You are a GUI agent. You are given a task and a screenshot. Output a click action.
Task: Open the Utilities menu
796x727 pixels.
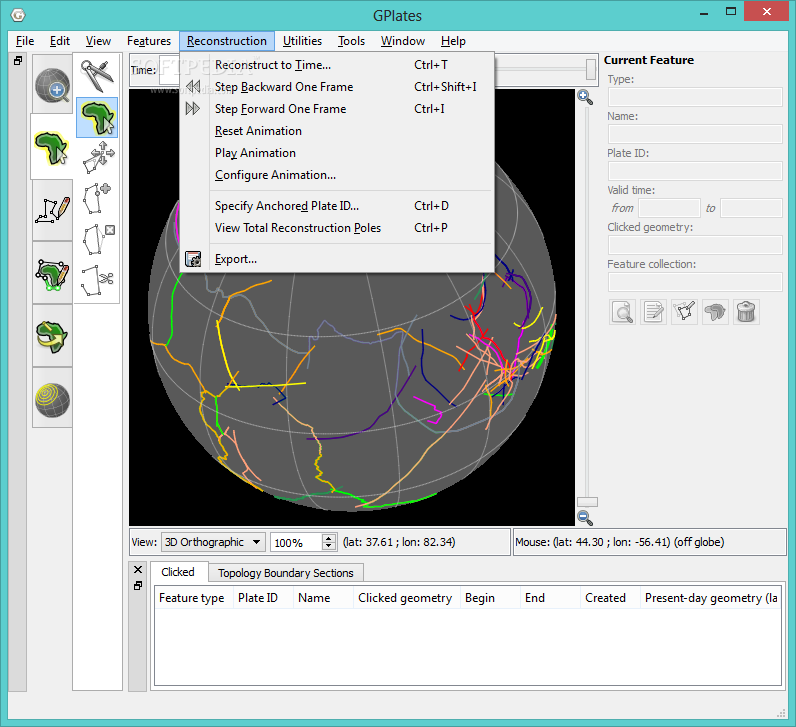(x=302, y=41)
